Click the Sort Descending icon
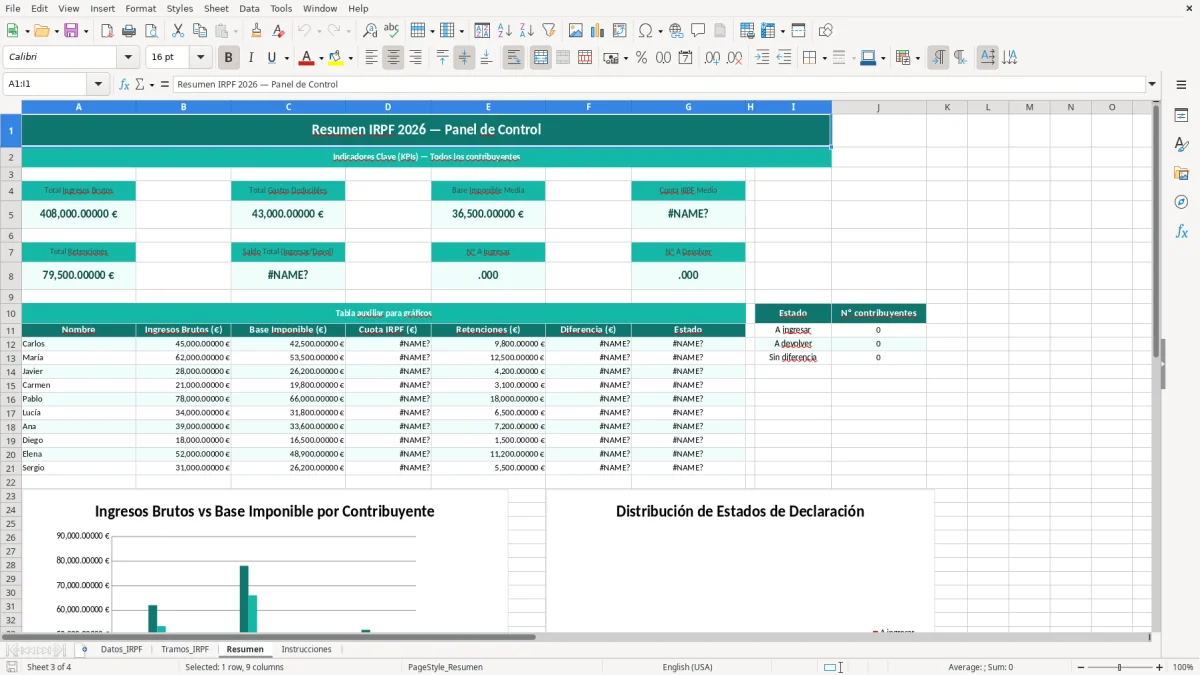Viewport: 1200px width, 675px height. click(x=526, y=31)
